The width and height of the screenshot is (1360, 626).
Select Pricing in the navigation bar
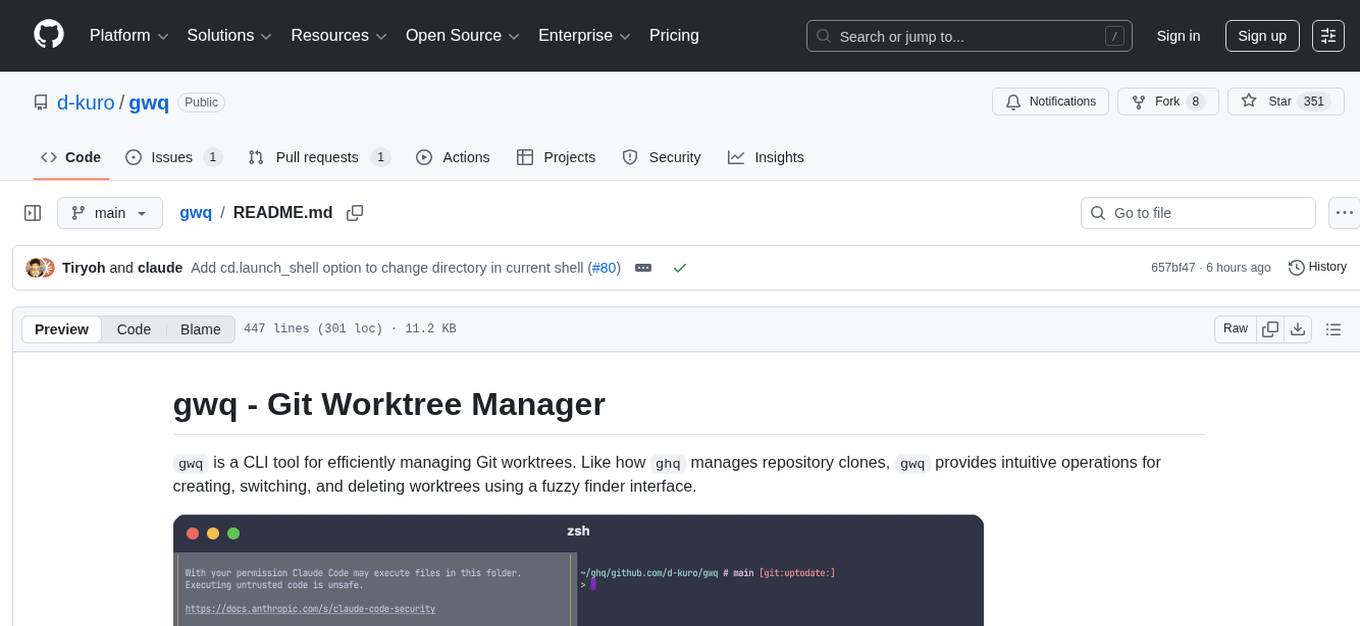coord(674,35)
